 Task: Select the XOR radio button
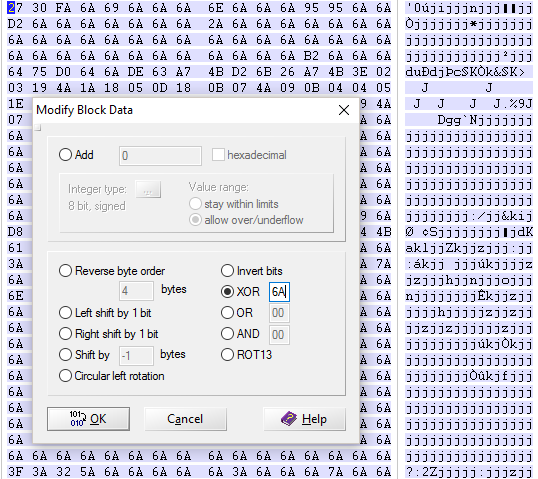tap(227, 292)
